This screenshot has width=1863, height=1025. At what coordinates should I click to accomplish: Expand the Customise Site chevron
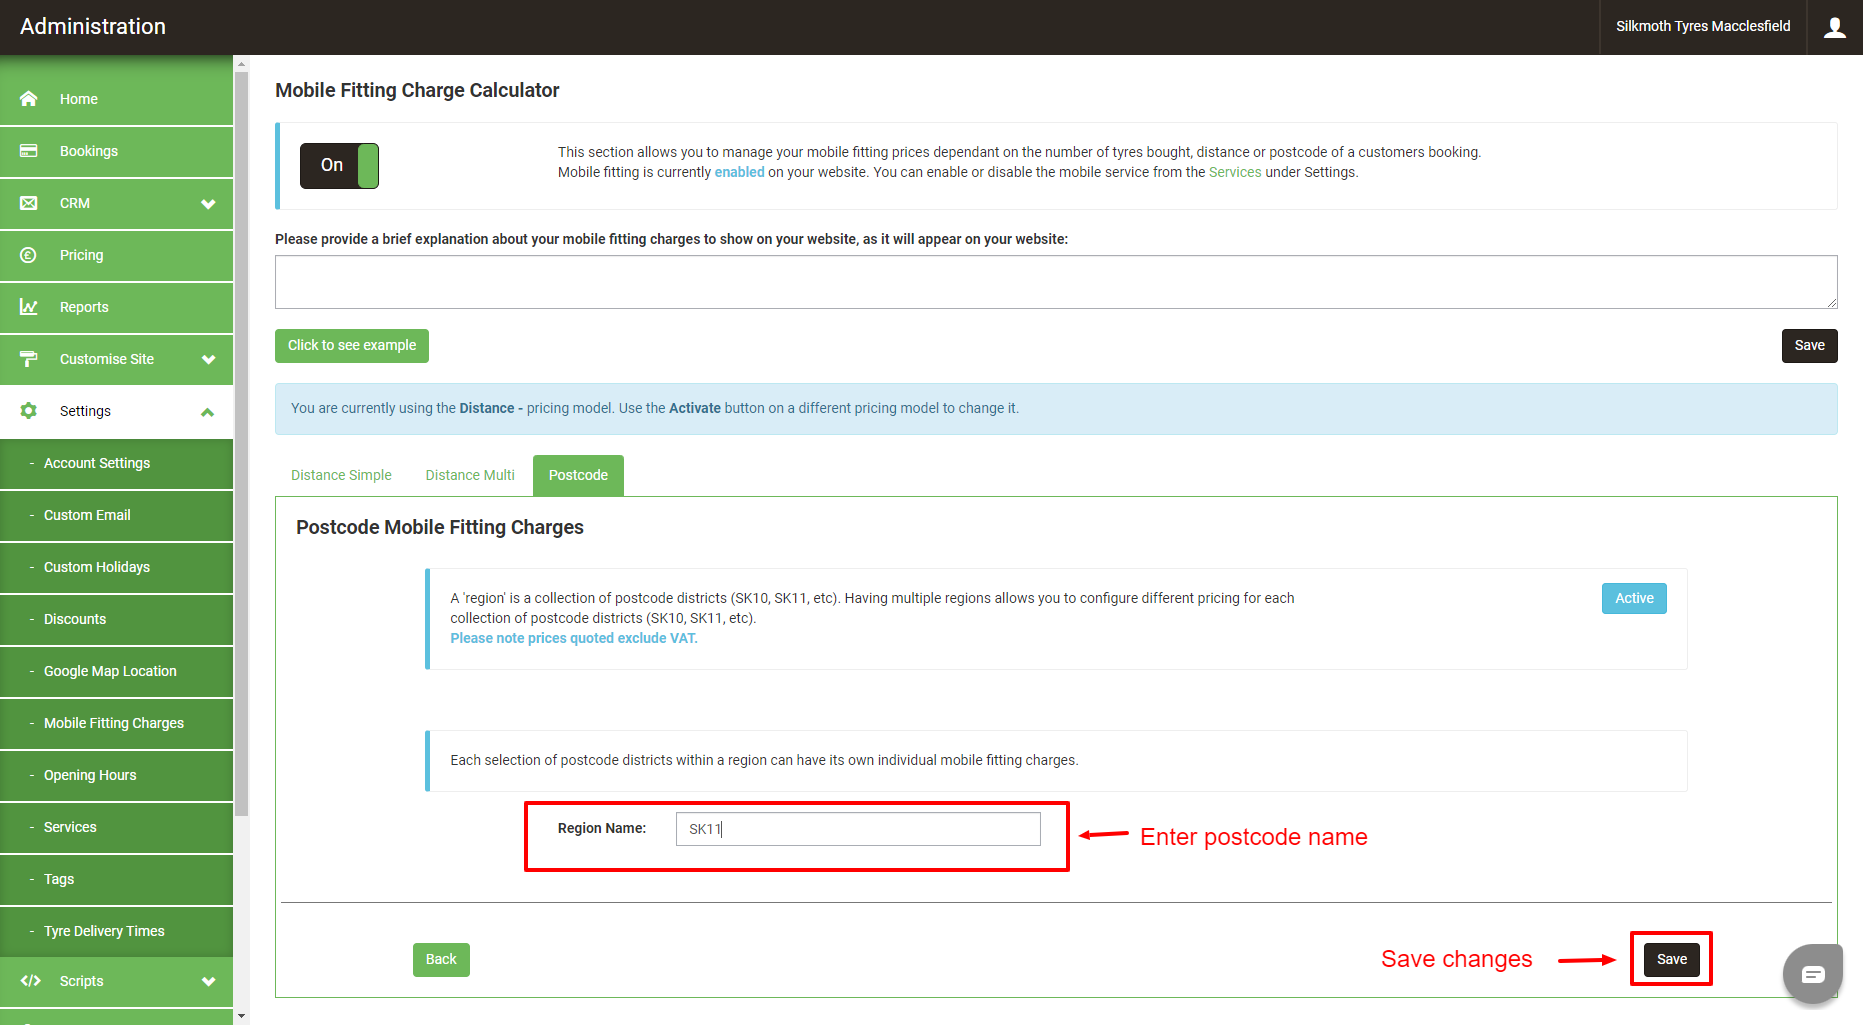pyautogui.click(x=208, y=360)
